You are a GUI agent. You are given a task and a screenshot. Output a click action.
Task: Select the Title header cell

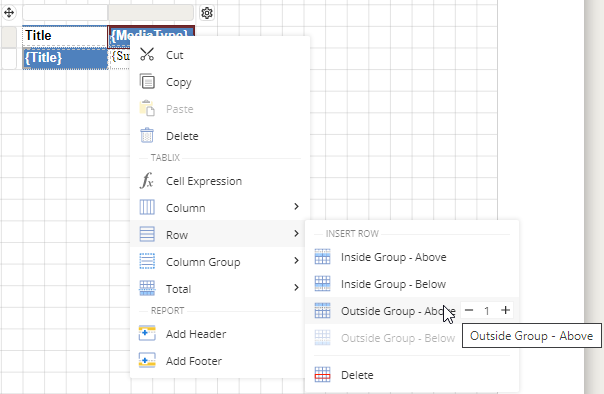pyautogui.click(x=65, y=36)
